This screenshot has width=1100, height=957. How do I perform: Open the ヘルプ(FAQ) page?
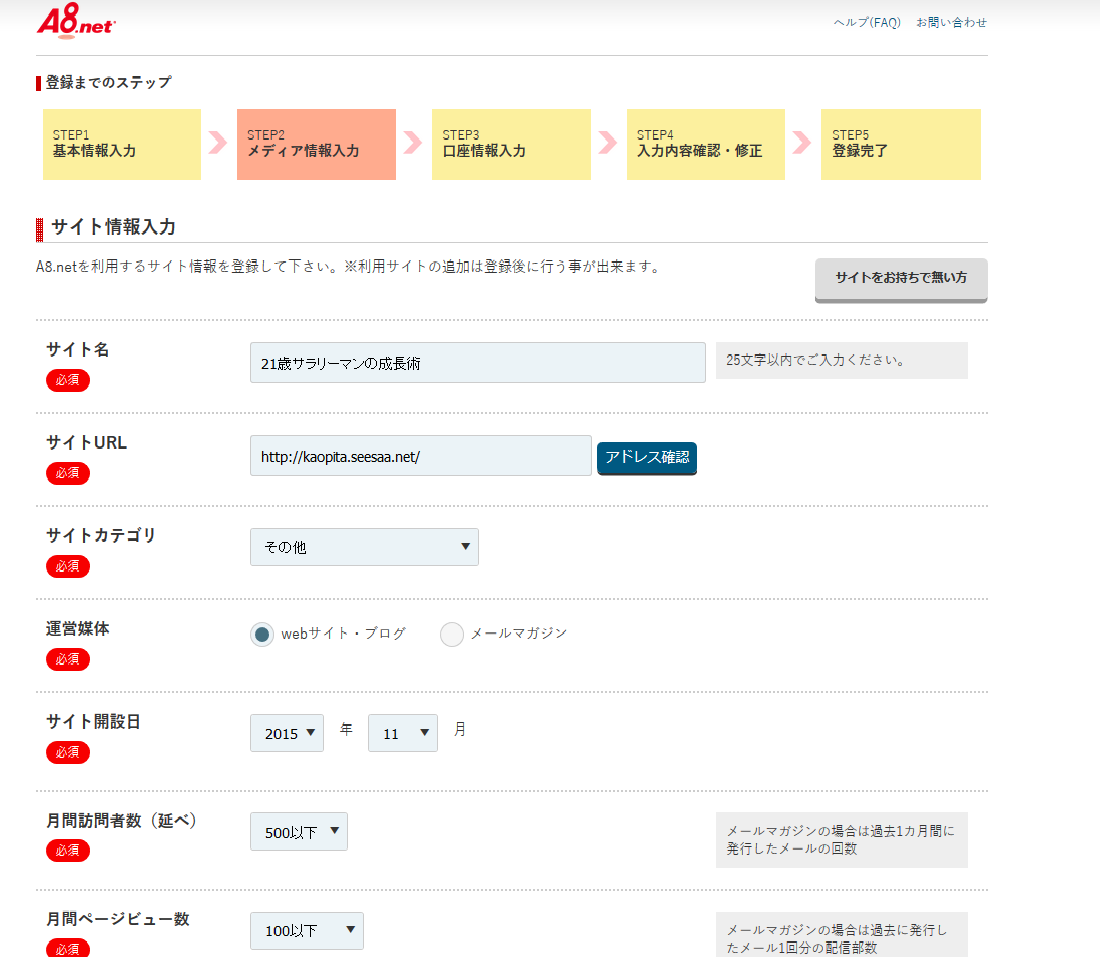[x=866, y=21]
